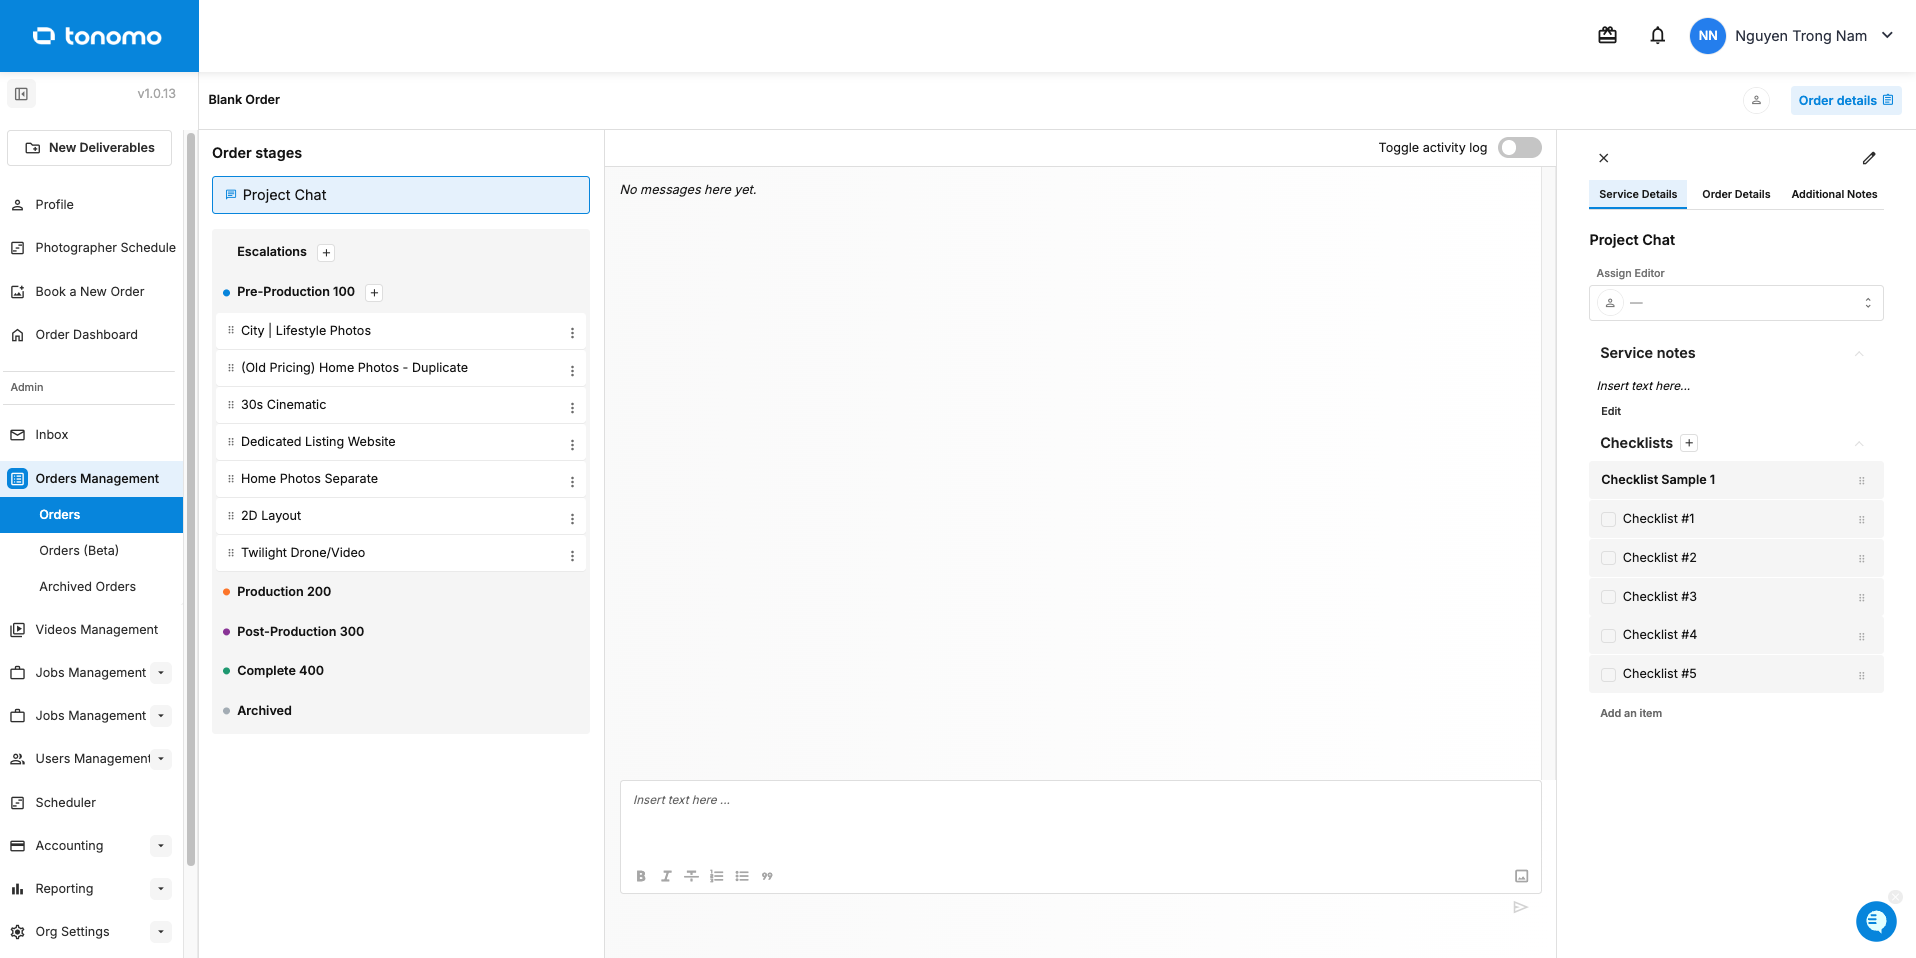Add a new Escalations item
This screenshot has width=1916, height=958.
(326, 253)
